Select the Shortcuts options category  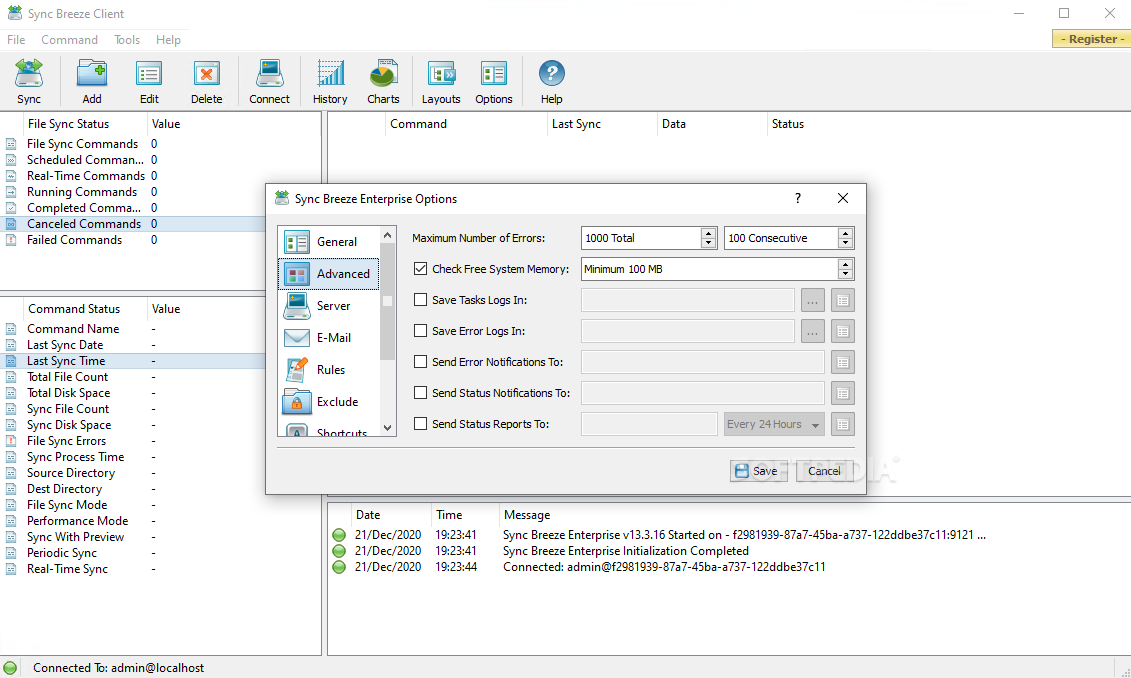[328, 429]
